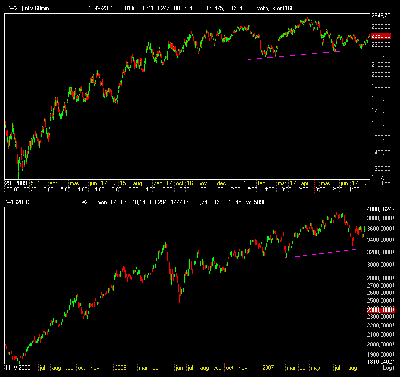Click the upper chart symbol title at top left
400x377 pixels.
[x=29, y=8]
